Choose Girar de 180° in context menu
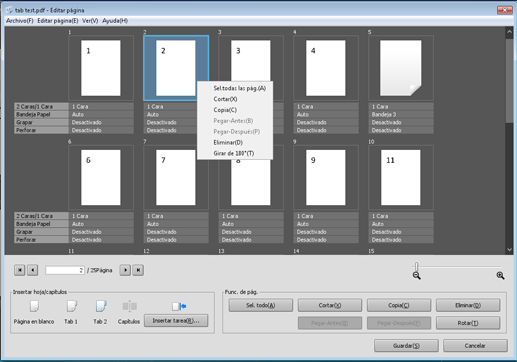Viewport: 517px width, 362px height. 235,153
